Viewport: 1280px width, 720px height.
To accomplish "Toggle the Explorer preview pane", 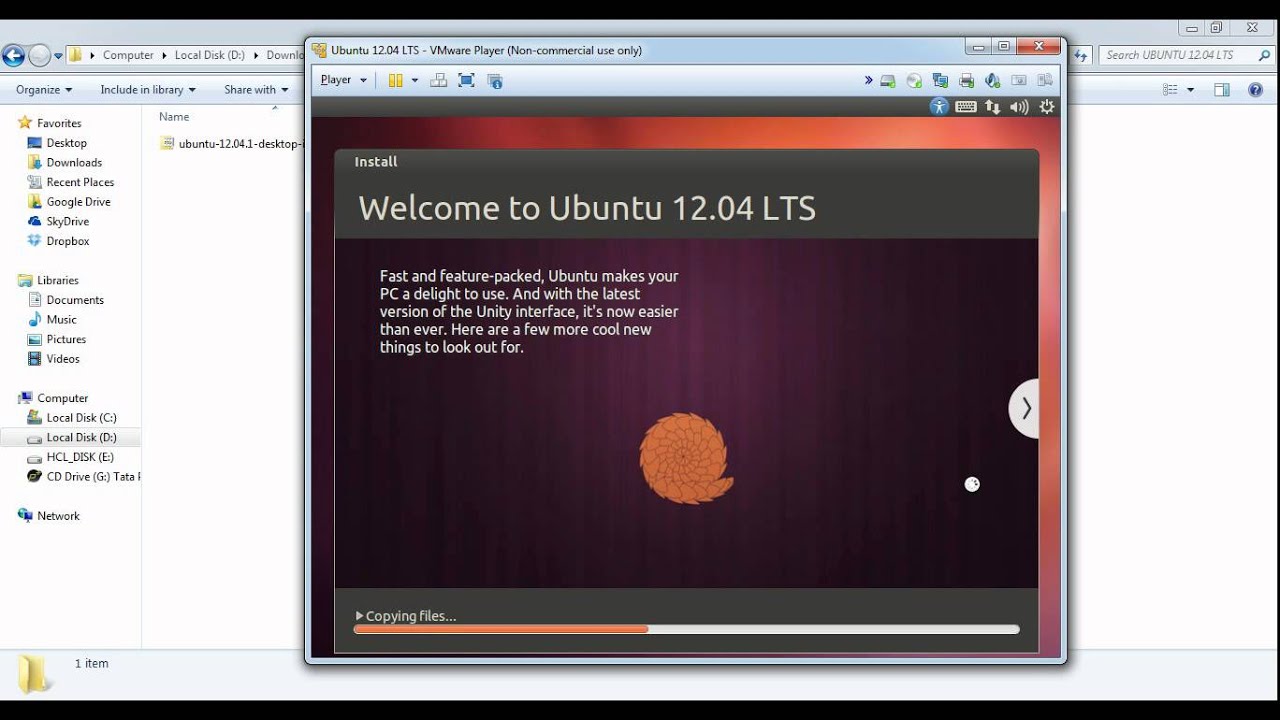I will [1222, 89].
